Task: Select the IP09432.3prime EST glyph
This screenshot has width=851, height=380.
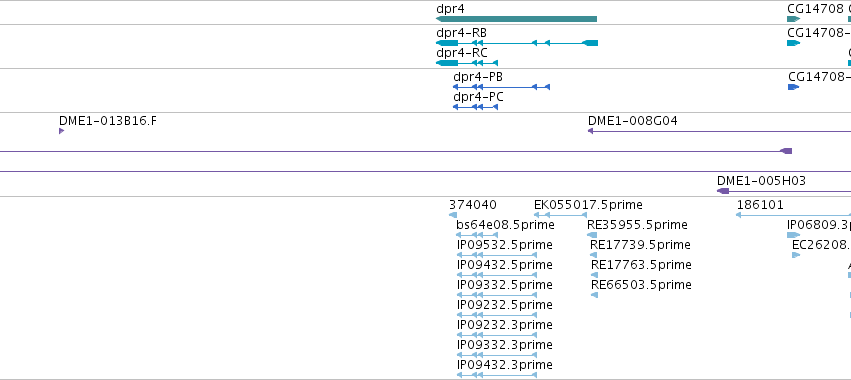Action: (x=497, y=376)
